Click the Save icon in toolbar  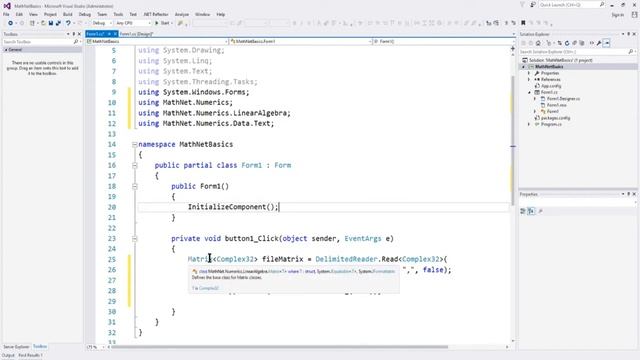pyautogui.click(x=51, y=23)
